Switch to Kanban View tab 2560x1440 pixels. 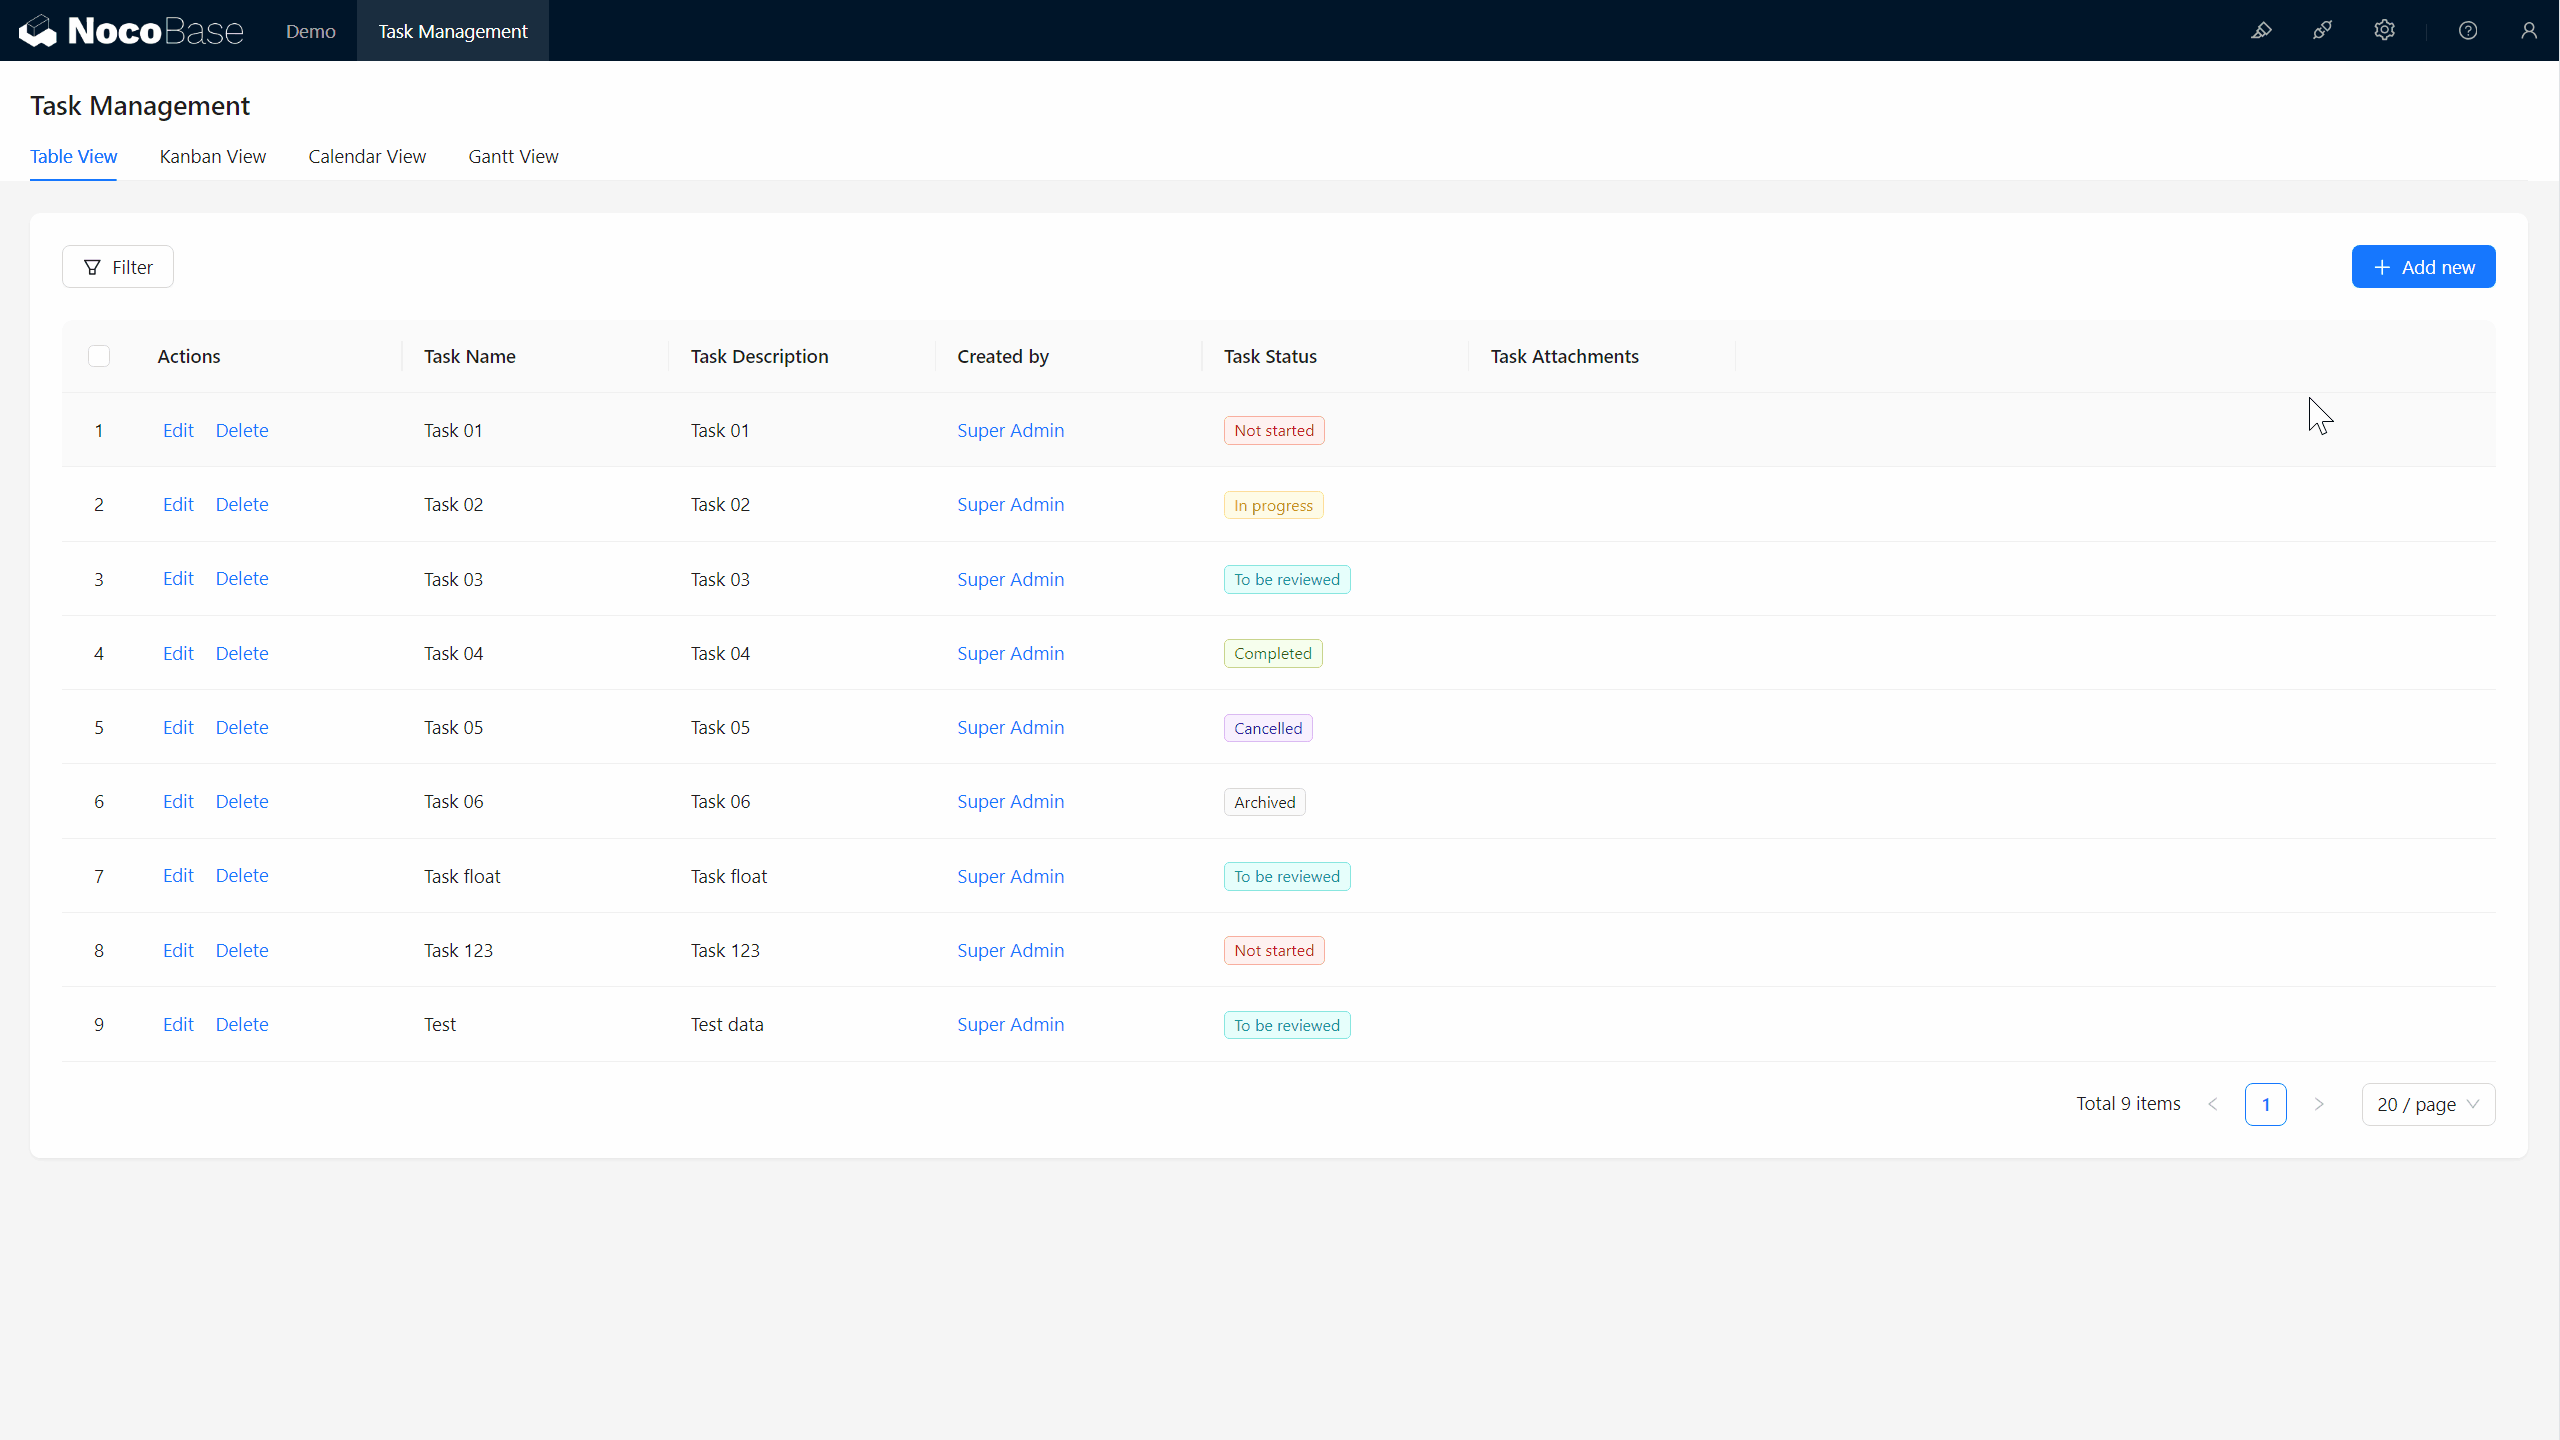tap(212, 156)
